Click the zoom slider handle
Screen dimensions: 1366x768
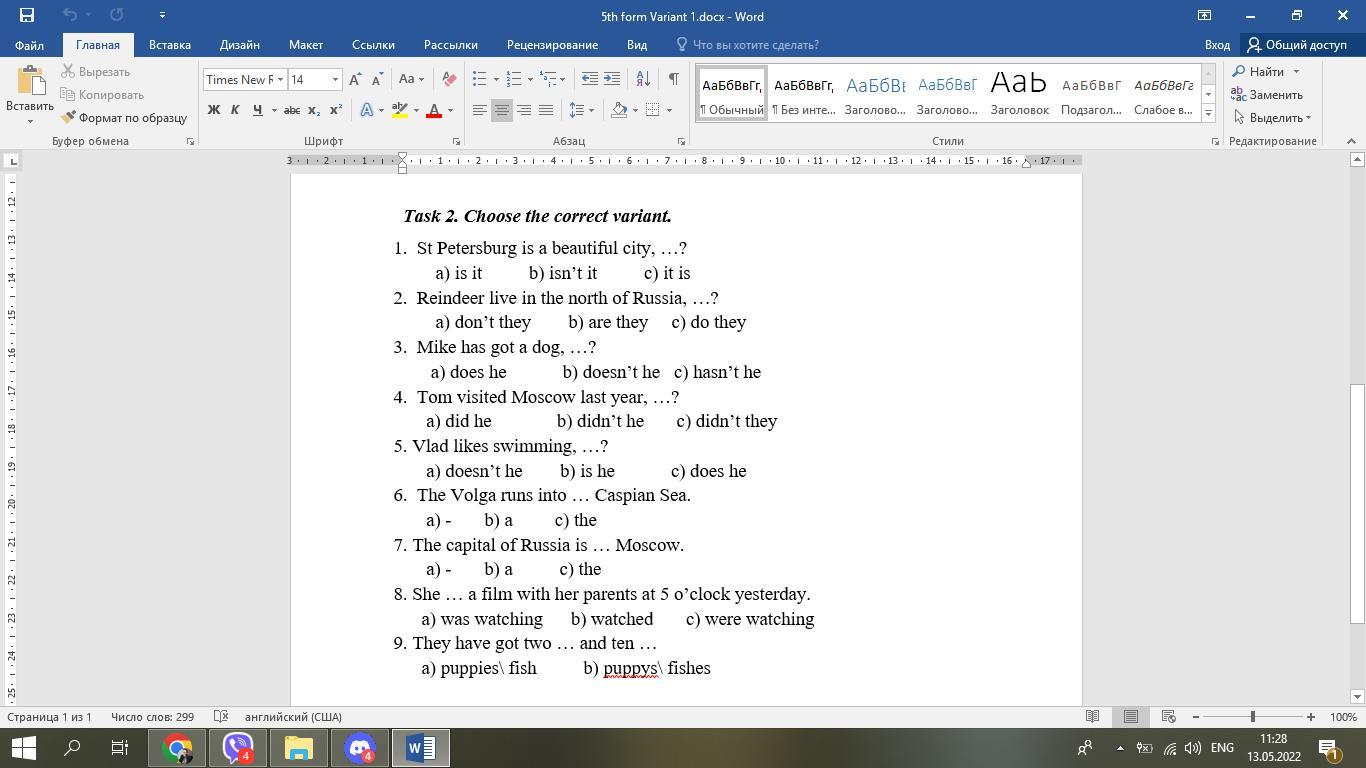tap(1252, 717)
